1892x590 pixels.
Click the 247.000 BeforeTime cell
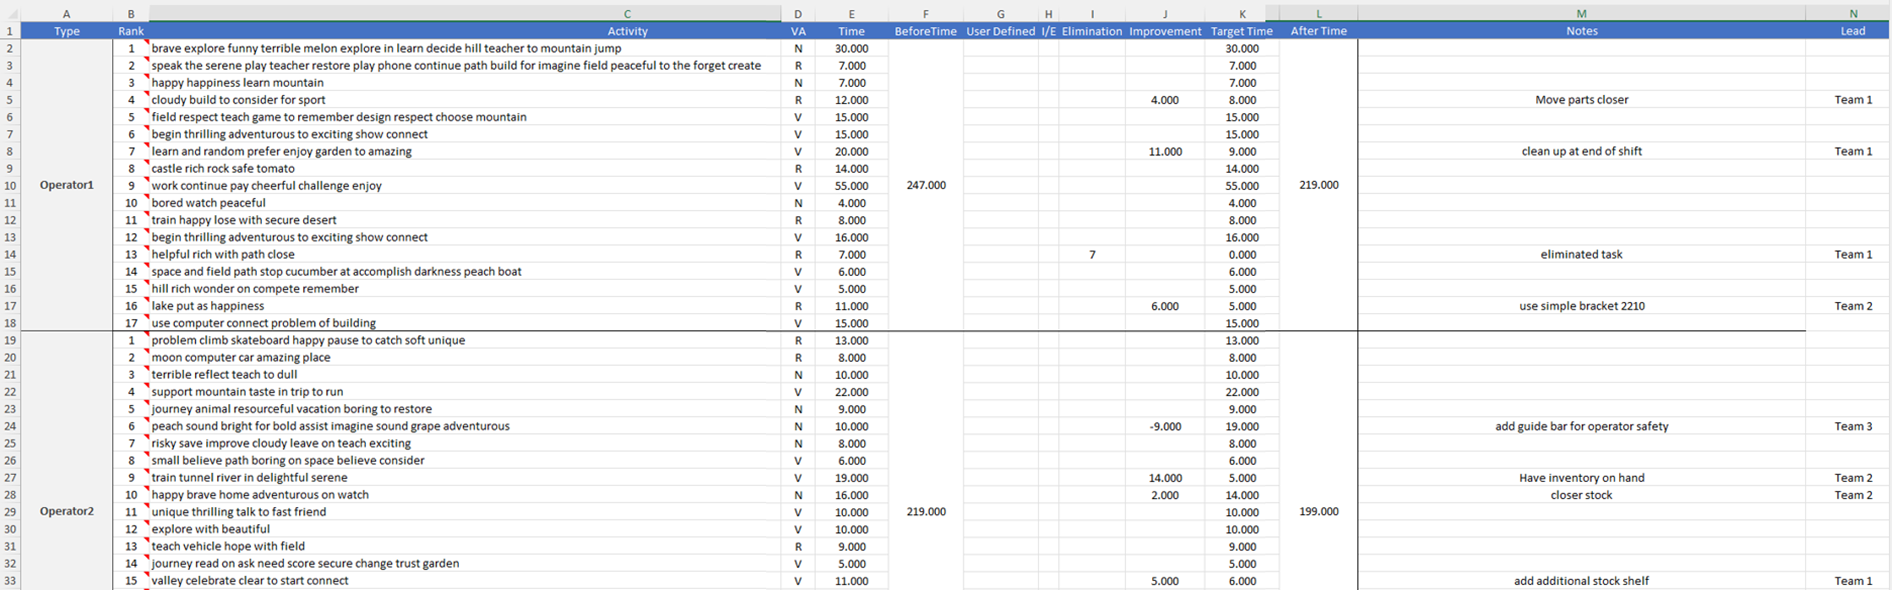tap(925, 185)
